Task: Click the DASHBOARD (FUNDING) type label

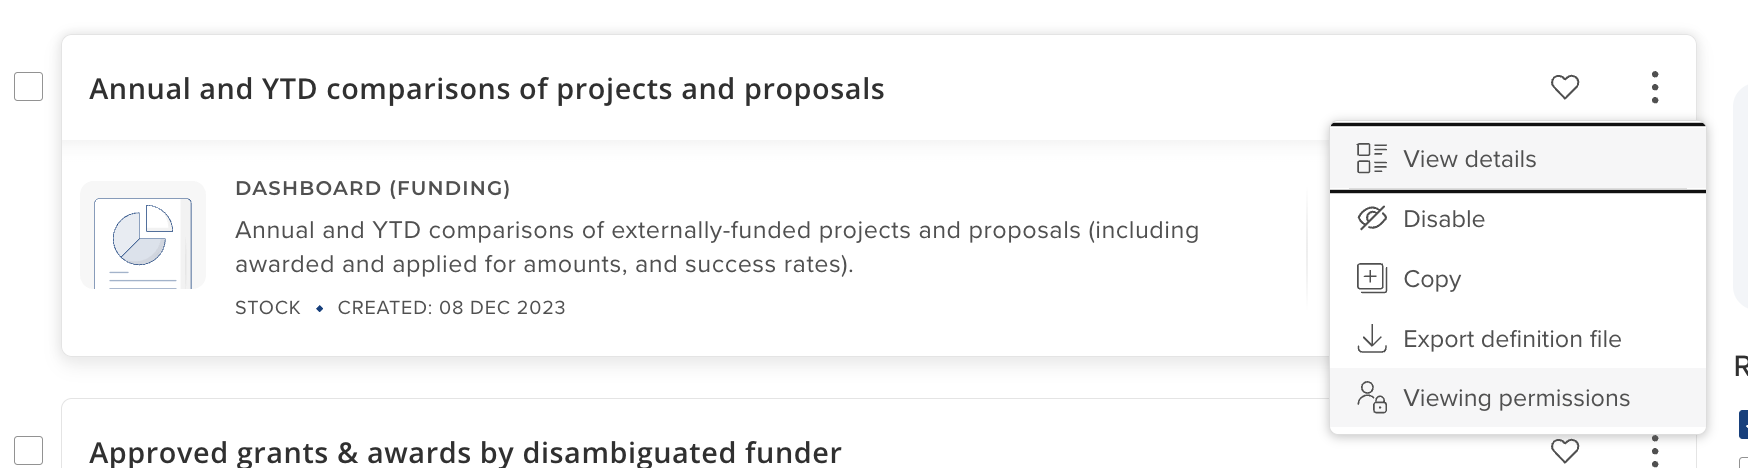Action: (x=372, y=188)
